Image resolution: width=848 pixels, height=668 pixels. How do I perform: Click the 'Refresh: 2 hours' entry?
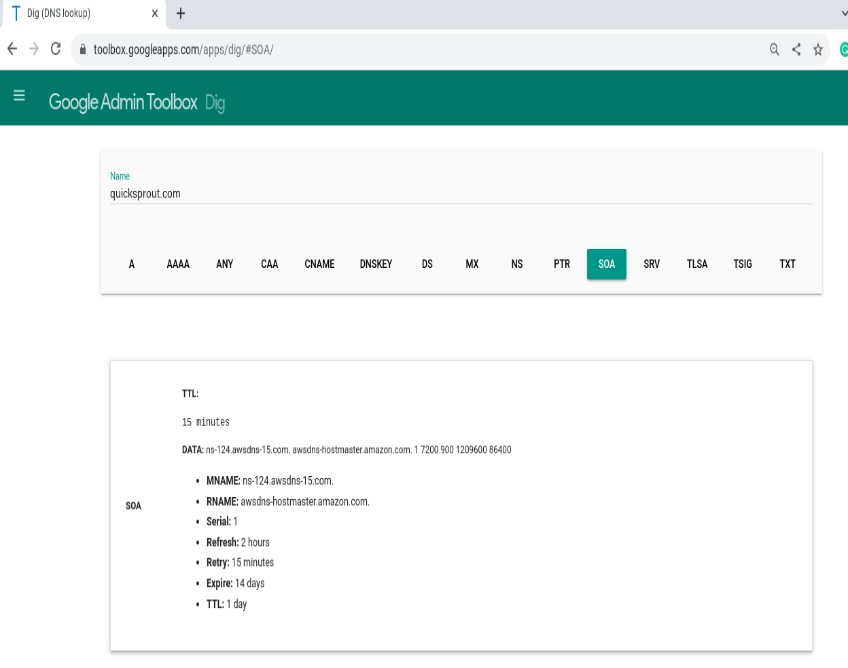point(237,542)
